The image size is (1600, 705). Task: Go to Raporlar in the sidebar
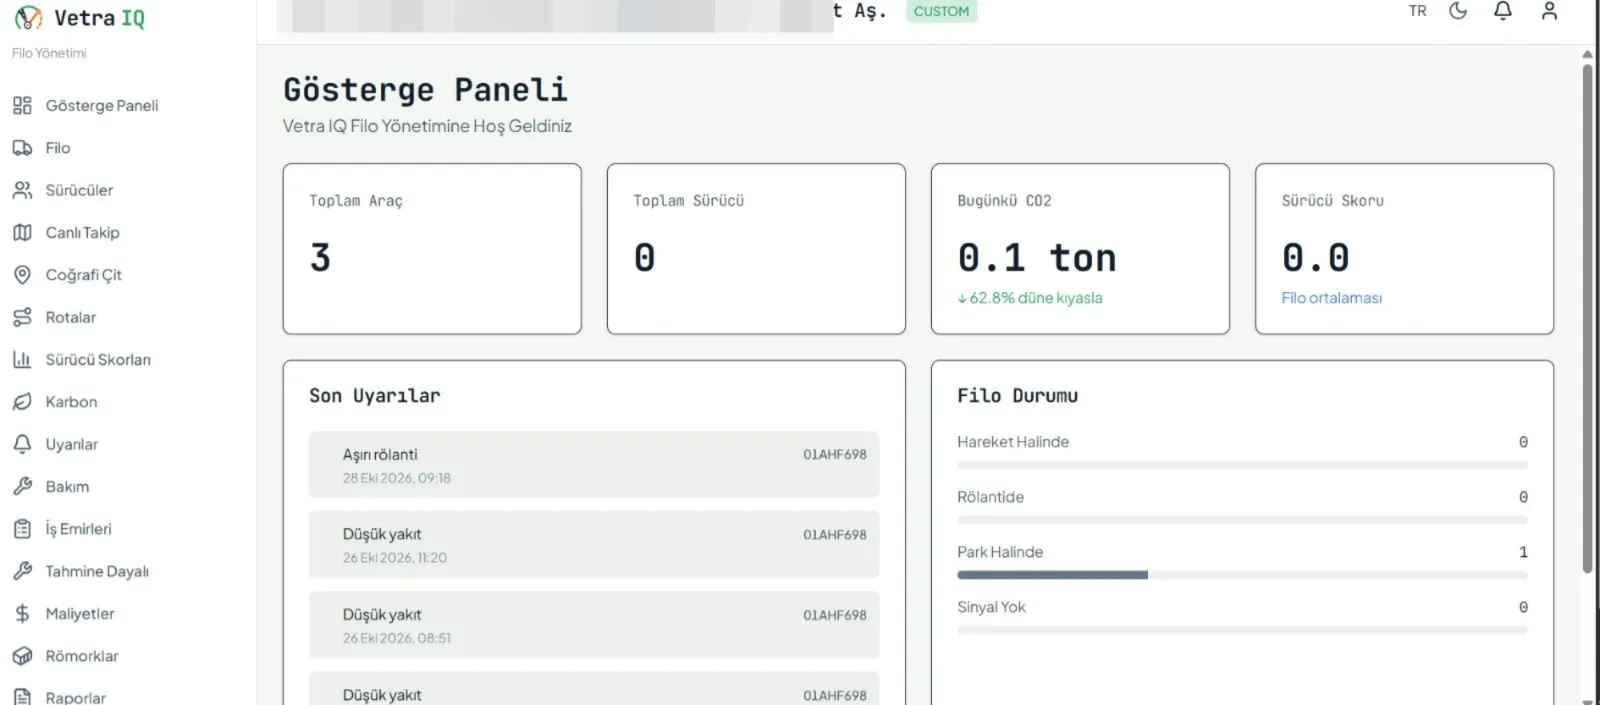click(x=75, y=697)
